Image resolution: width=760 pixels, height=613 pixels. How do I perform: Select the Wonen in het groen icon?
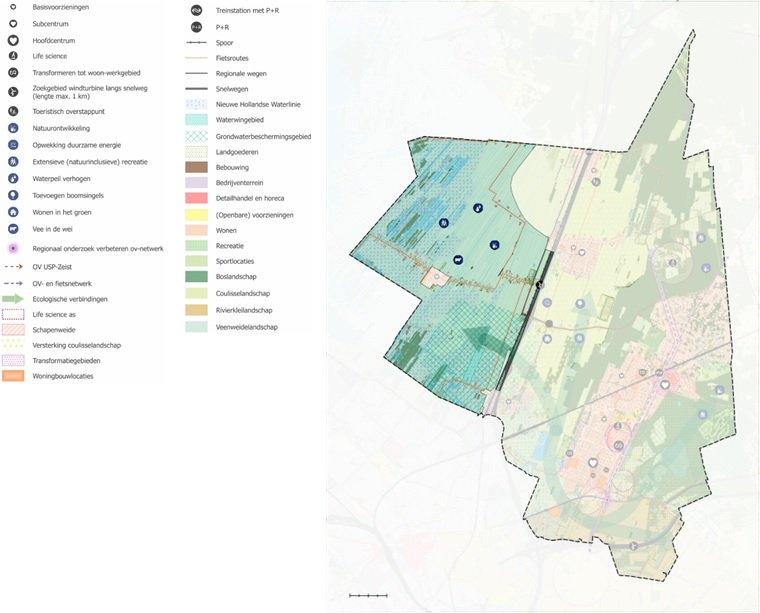[13, 212]
